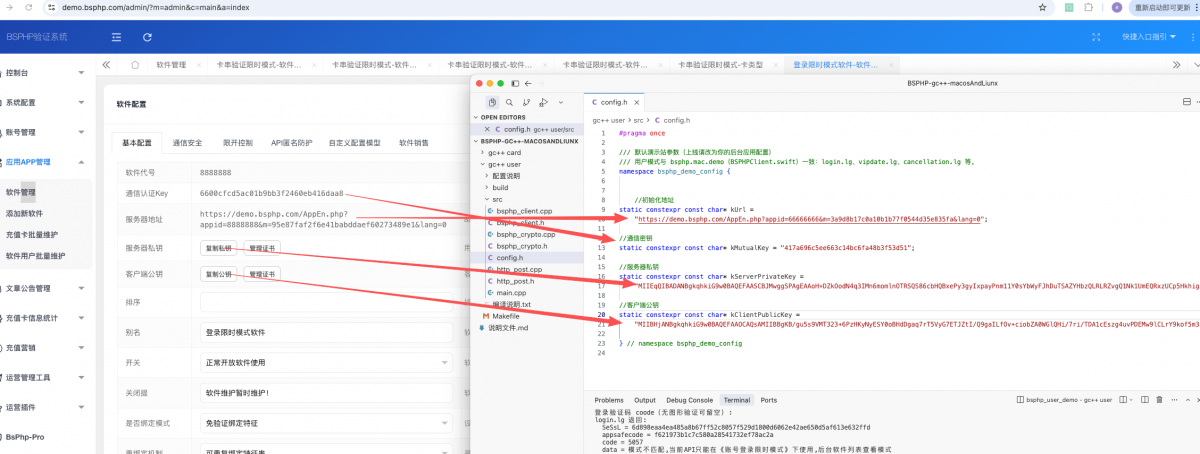Click the green extension icon in browser toolbar
Image resolution: width=1200 pixels, height=454 pixels.
[x=1070, y=6]
